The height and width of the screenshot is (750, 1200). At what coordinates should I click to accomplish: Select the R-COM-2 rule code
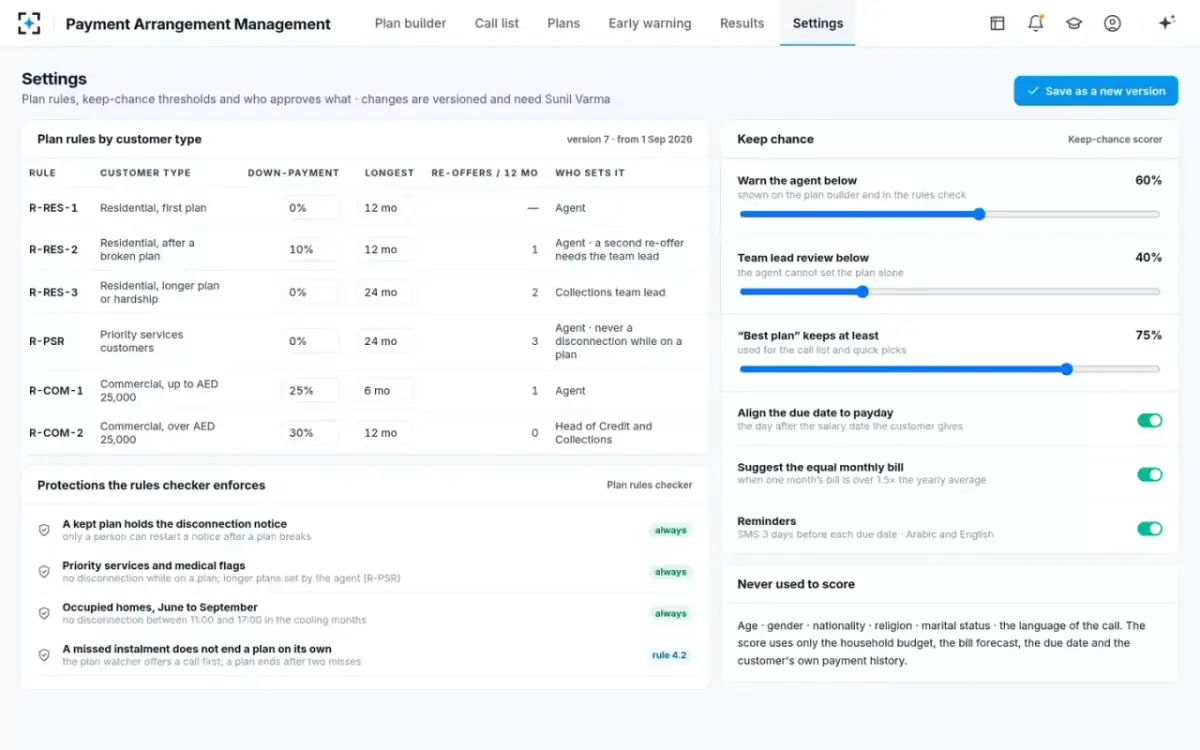point(56,433)
